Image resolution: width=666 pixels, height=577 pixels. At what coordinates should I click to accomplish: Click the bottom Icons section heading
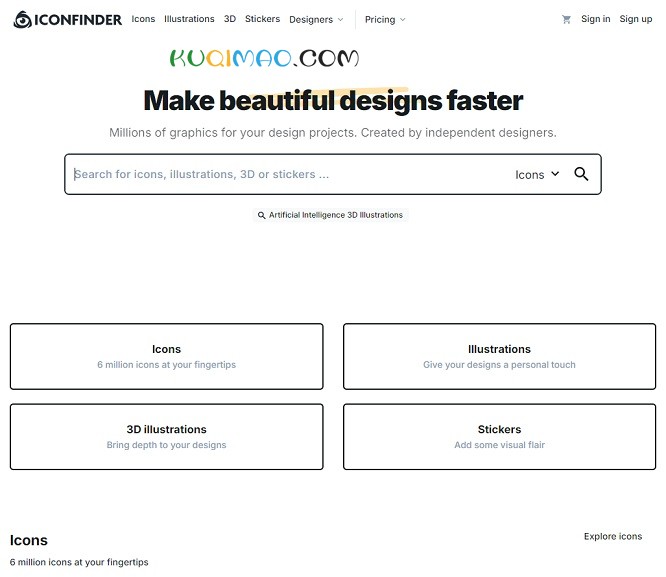(x=29, y=540)
